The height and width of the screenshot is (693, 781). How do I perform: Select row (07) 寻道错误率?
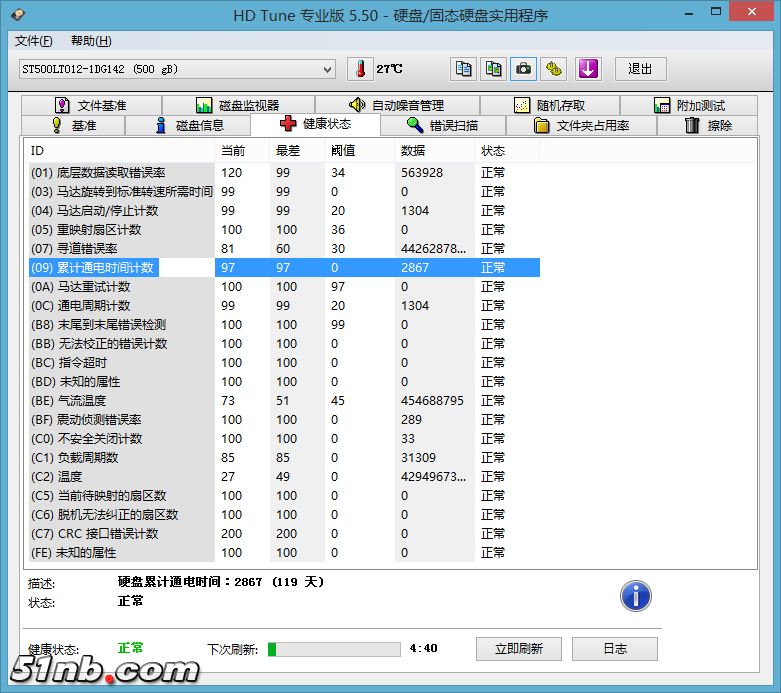point(284,248)
